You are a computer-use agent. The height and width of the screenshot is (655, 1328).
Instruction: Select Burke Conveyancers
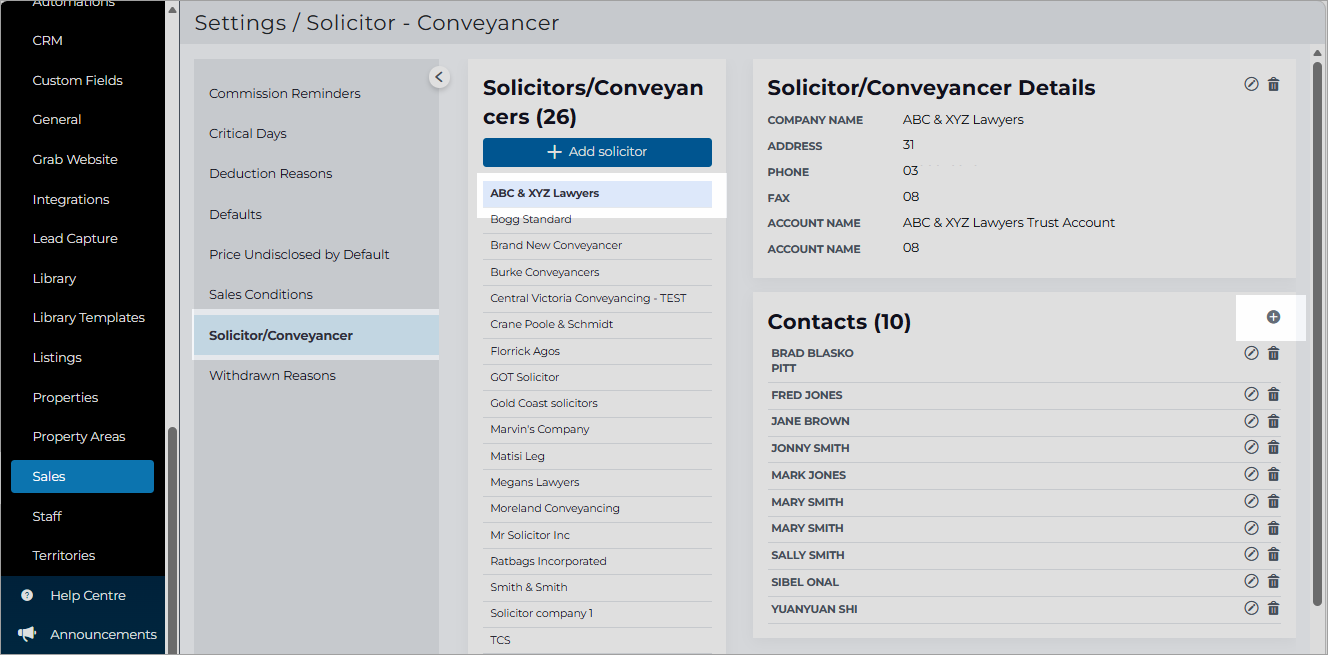[597, 272]
